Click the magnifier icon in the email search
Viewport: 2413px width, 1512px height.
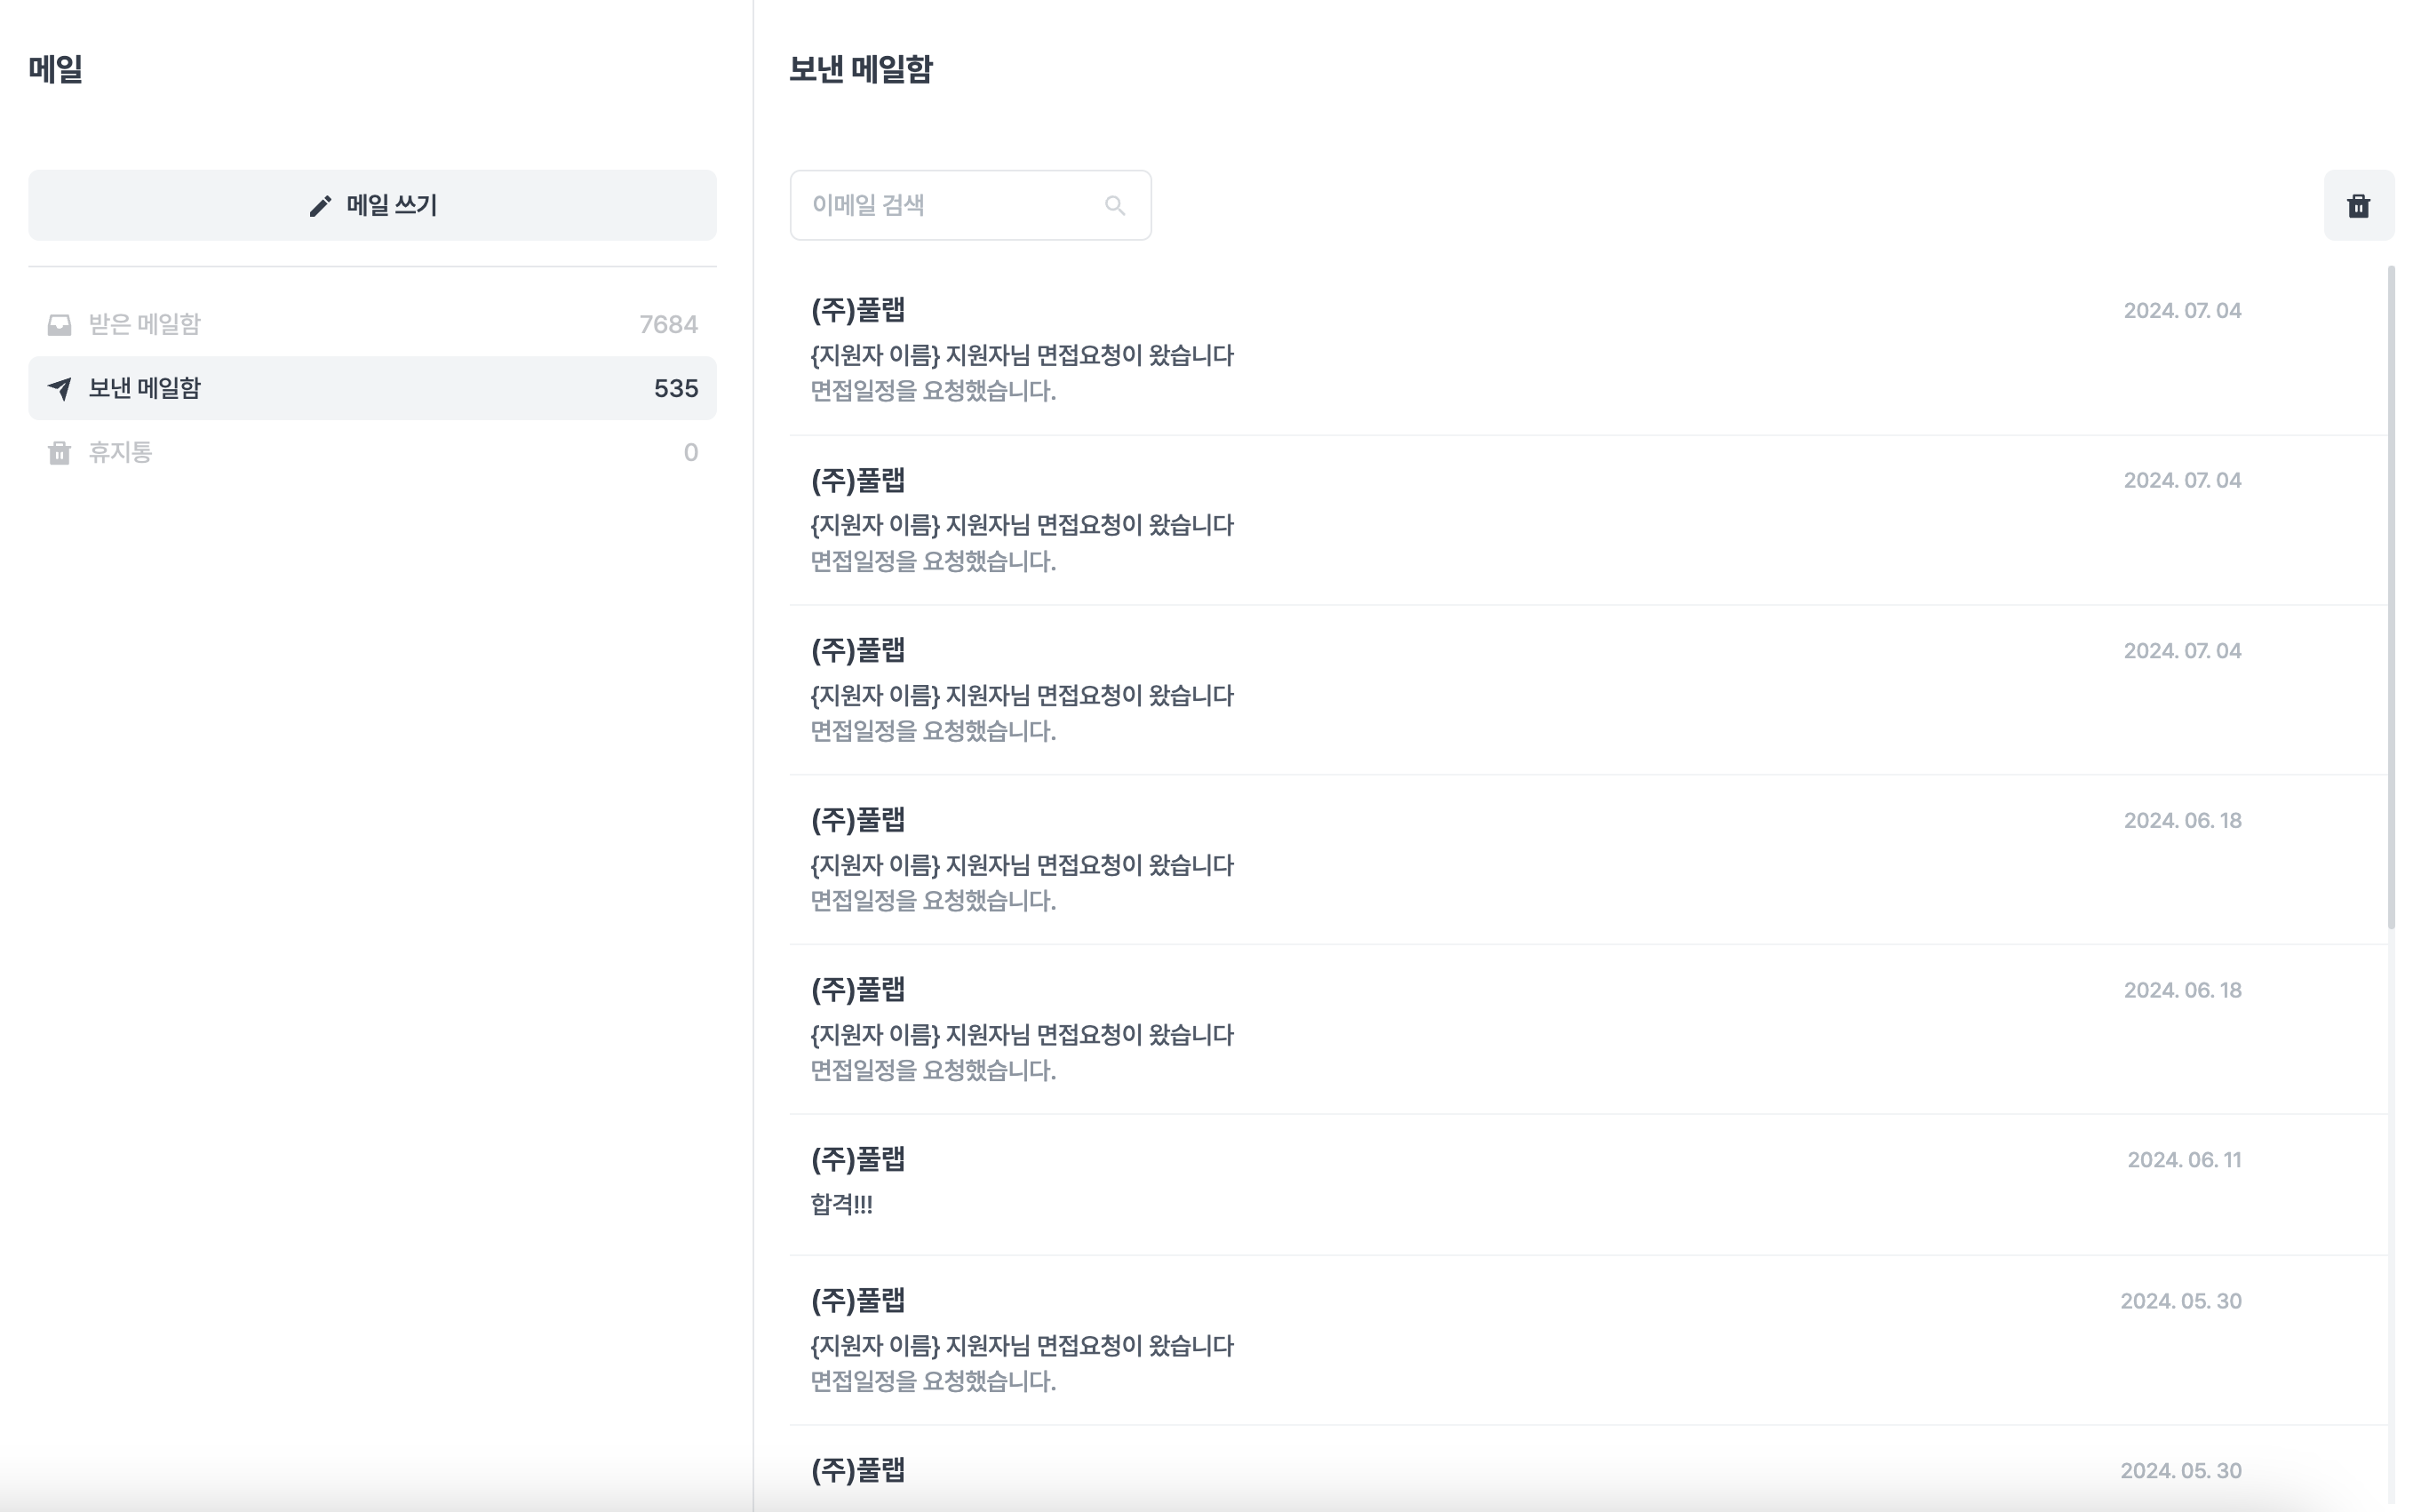pyautogui.click(x=1115, y=206)
